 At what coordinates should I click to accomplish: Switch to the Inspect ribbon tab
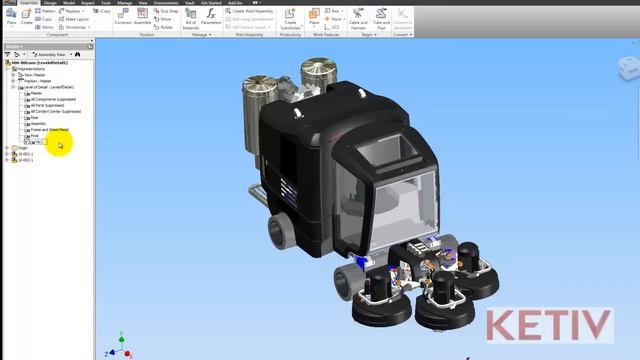[88, 2]
